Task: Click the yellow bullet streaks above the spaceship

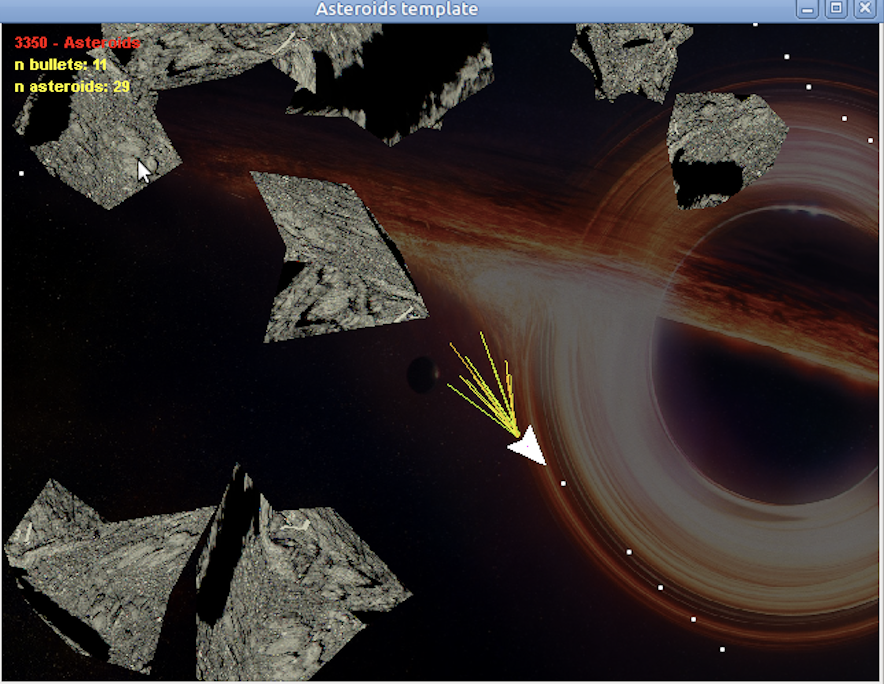Action: point(485,383)
